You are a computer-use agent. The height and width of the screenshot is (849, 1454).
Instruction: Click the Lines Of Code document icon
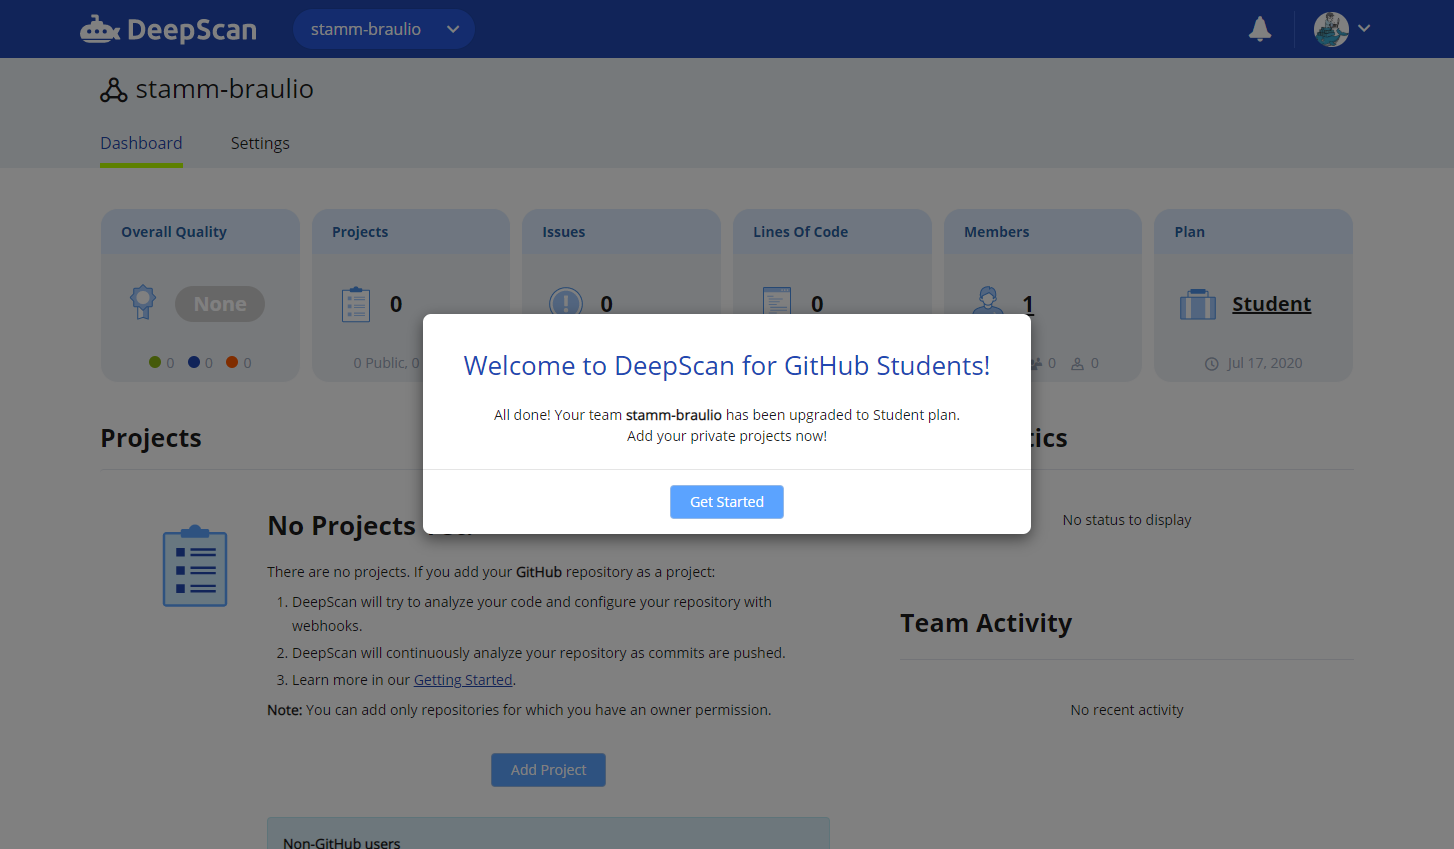pyautogui.click(x=777, y=301)
